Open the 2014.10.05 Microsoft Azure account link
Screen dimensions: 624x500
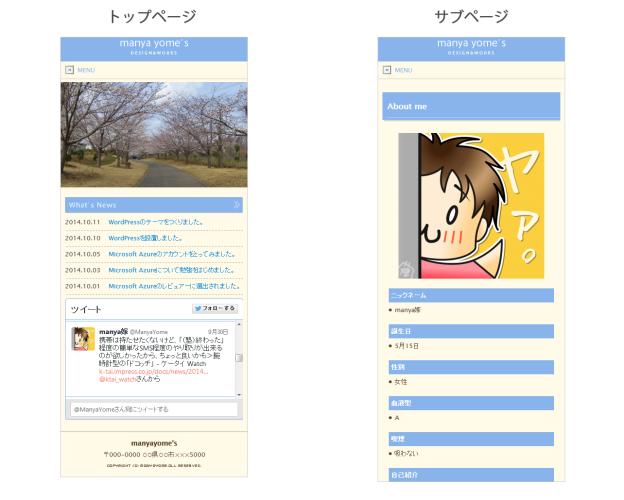[x=172, y=254]
